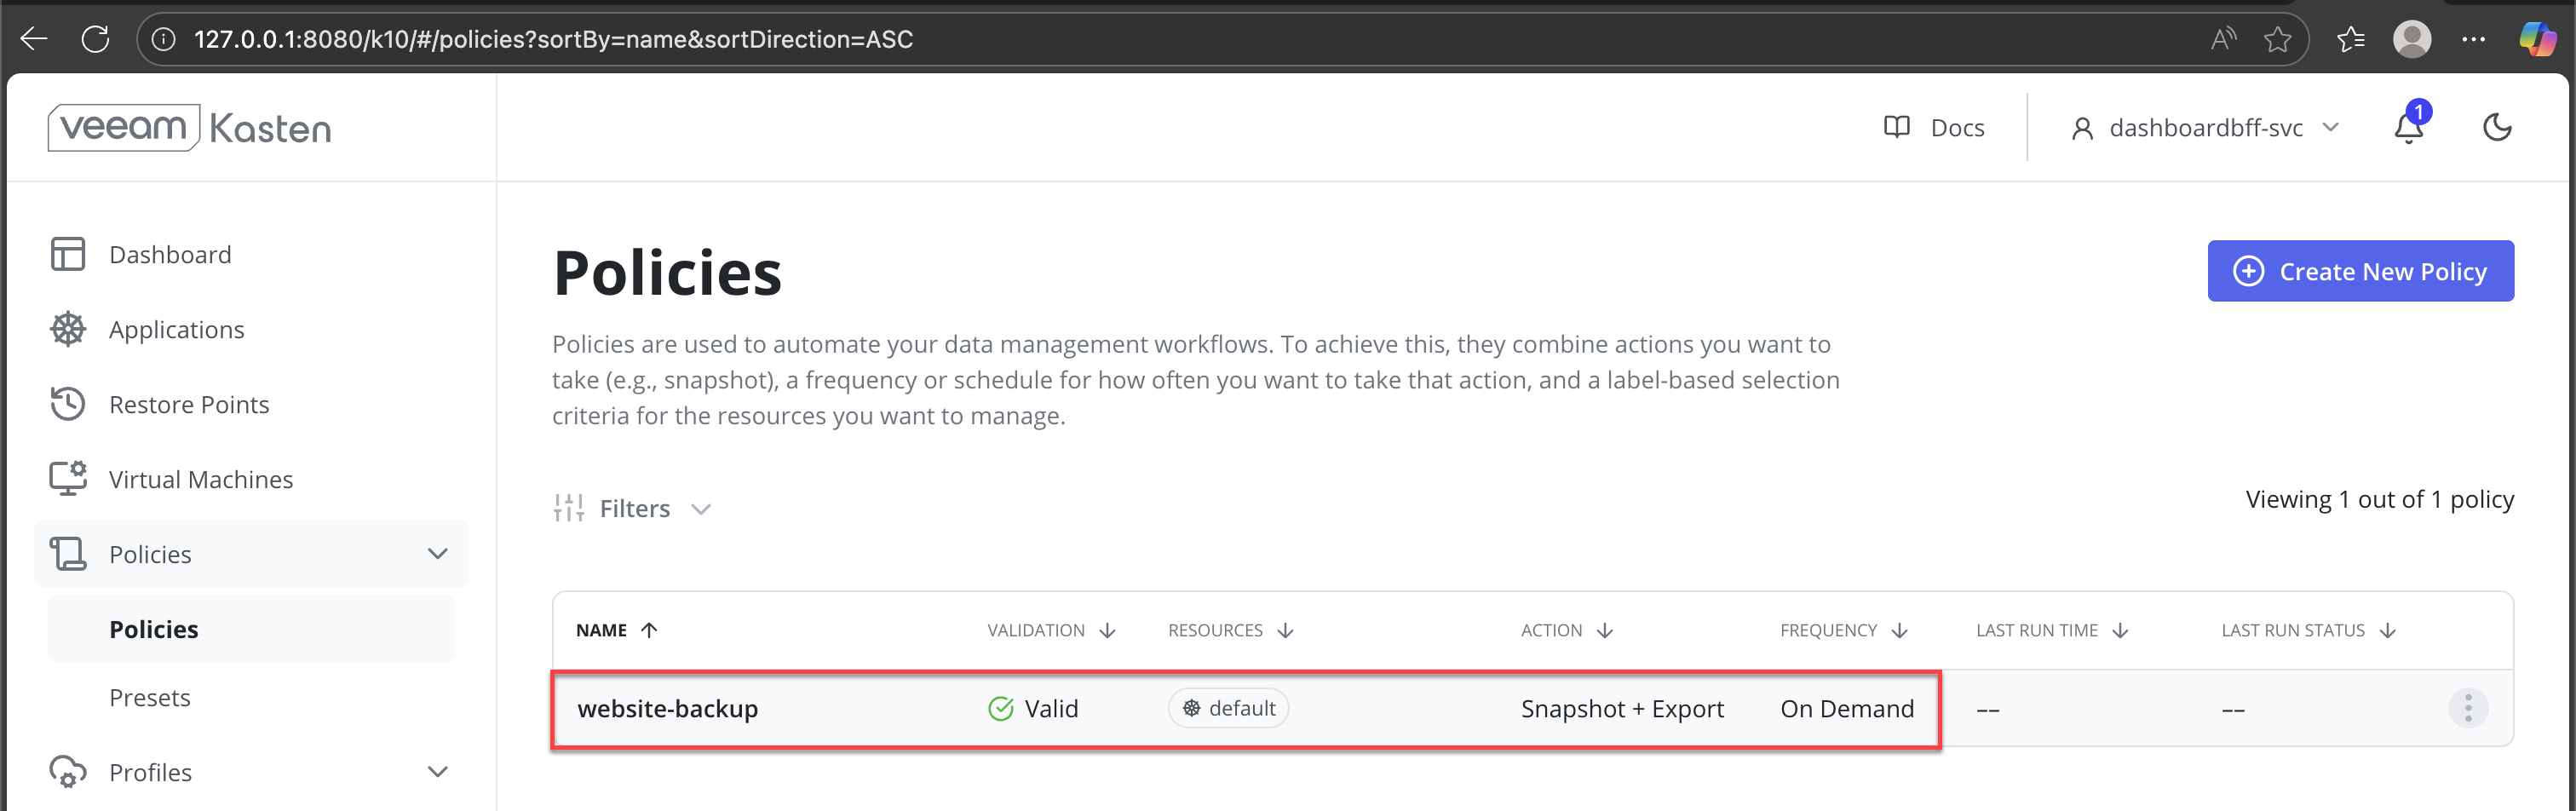Screen dimensions: 2576x811
Task: Add page to favorites with star icon
Action: [x=2277, y=39]
